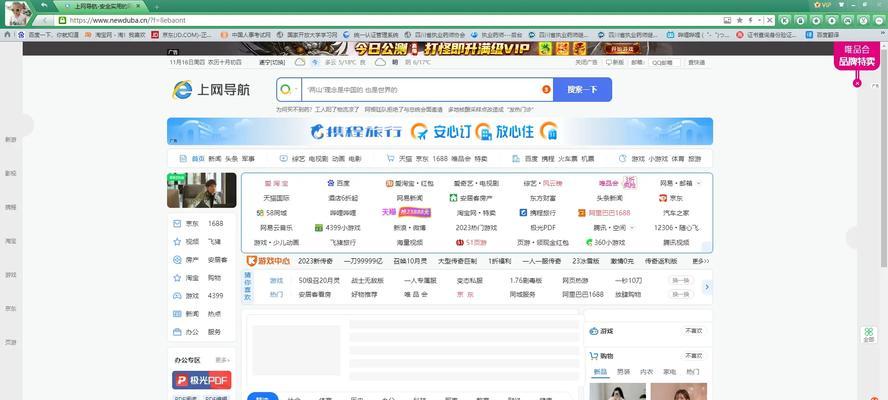Open the 爱淘宝 site link
The height and width of the screenshot is (400, 888).
(x=276, y=183)
